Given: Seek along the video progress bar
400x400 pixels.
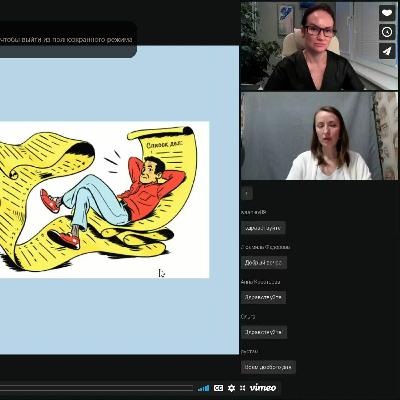Looking at the screenshot, I should tap(97, 388).
